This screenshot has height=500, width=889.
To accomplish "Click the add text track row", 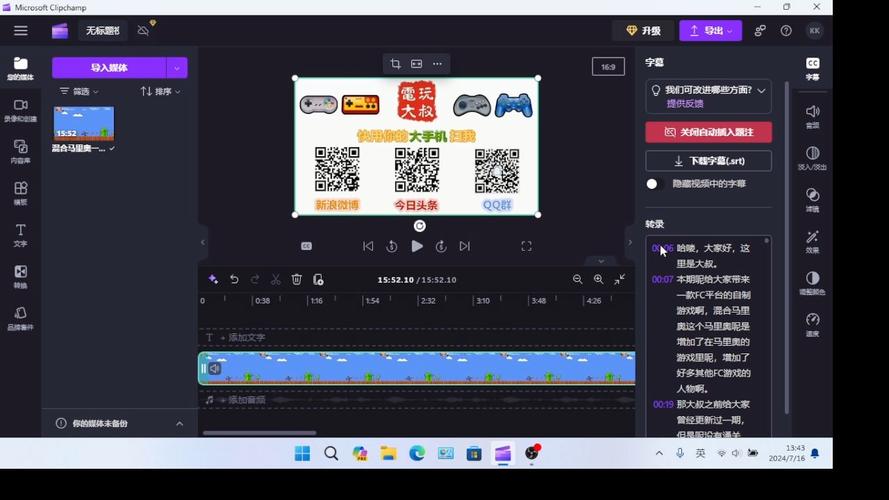I will pos(417,337).
